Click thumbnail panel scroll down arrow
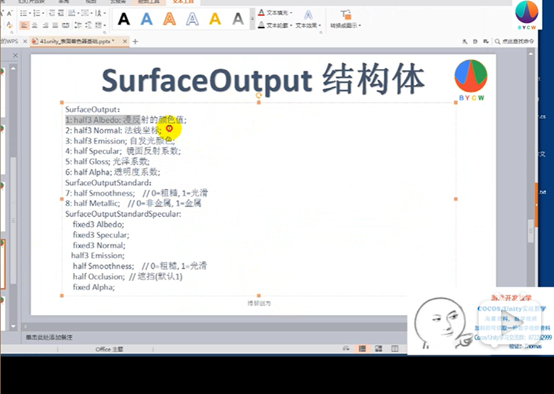This screenshot has width=554, height=394. click(x=13, y=326)
